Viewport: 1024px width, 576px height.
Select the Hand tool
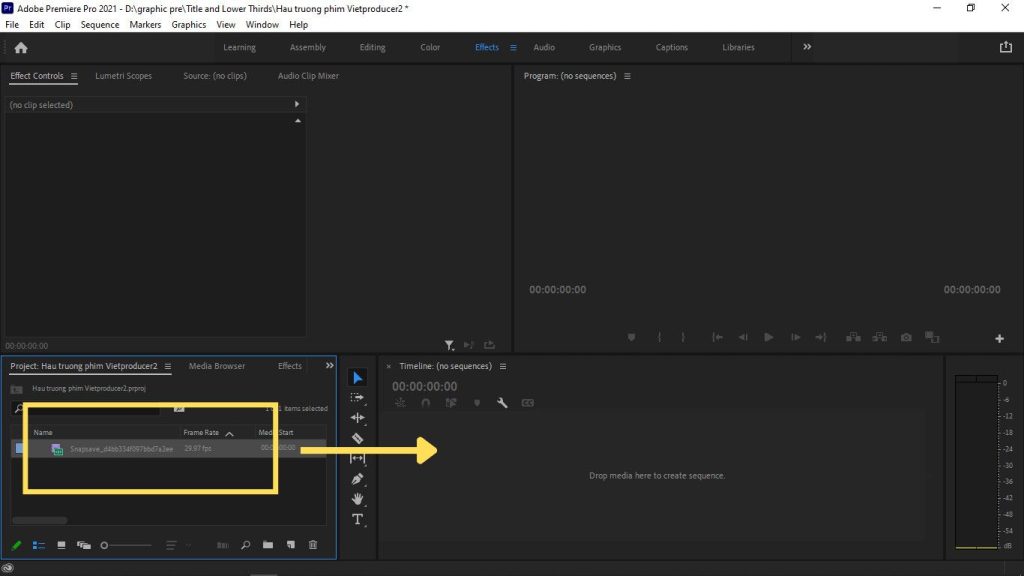(x=358, y=498)
